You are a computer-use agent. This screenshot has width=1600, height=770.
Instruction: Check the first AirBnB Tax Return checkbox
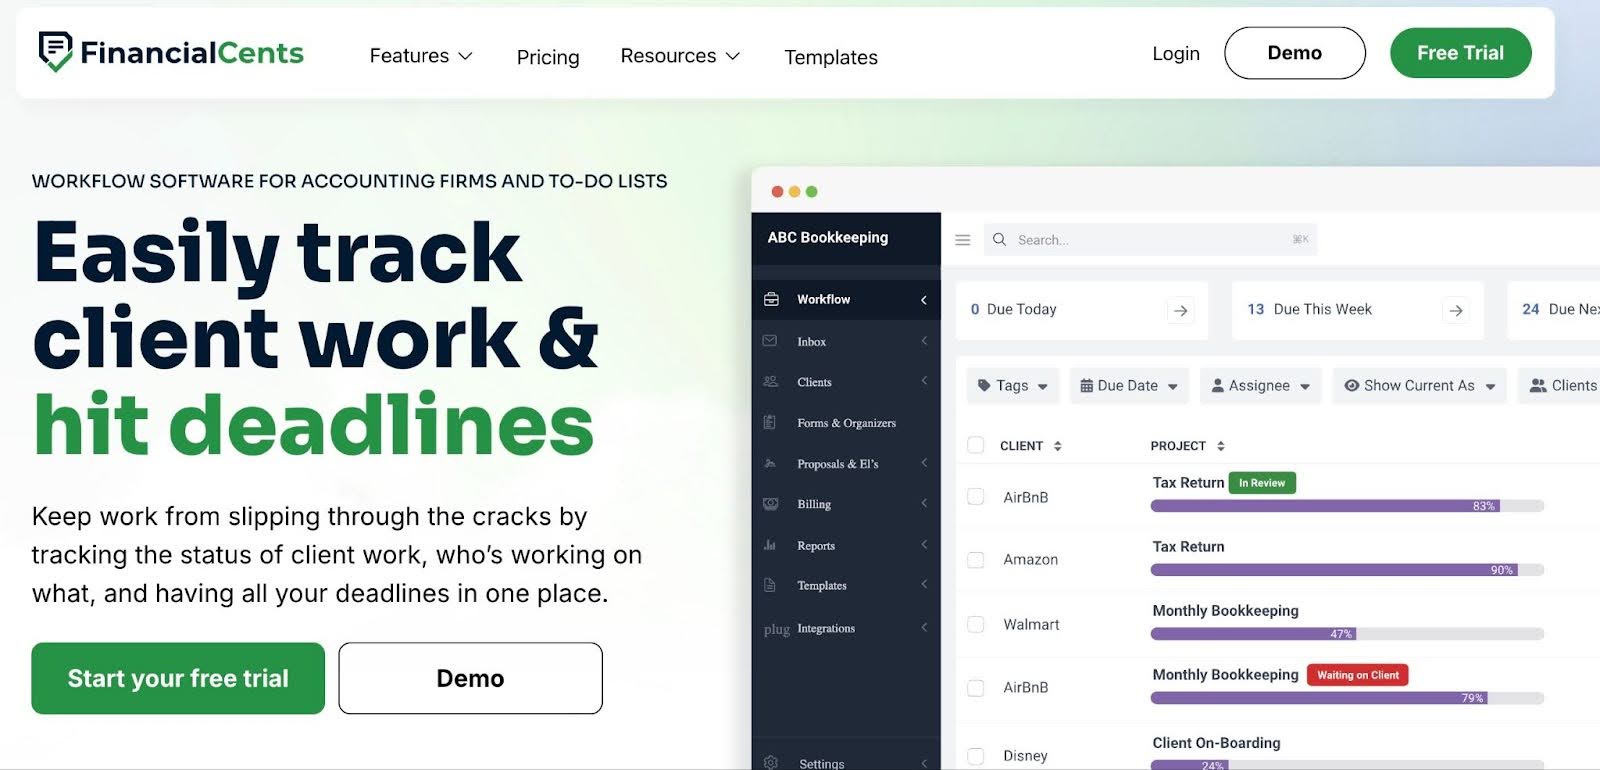click(x=976, y=497)
